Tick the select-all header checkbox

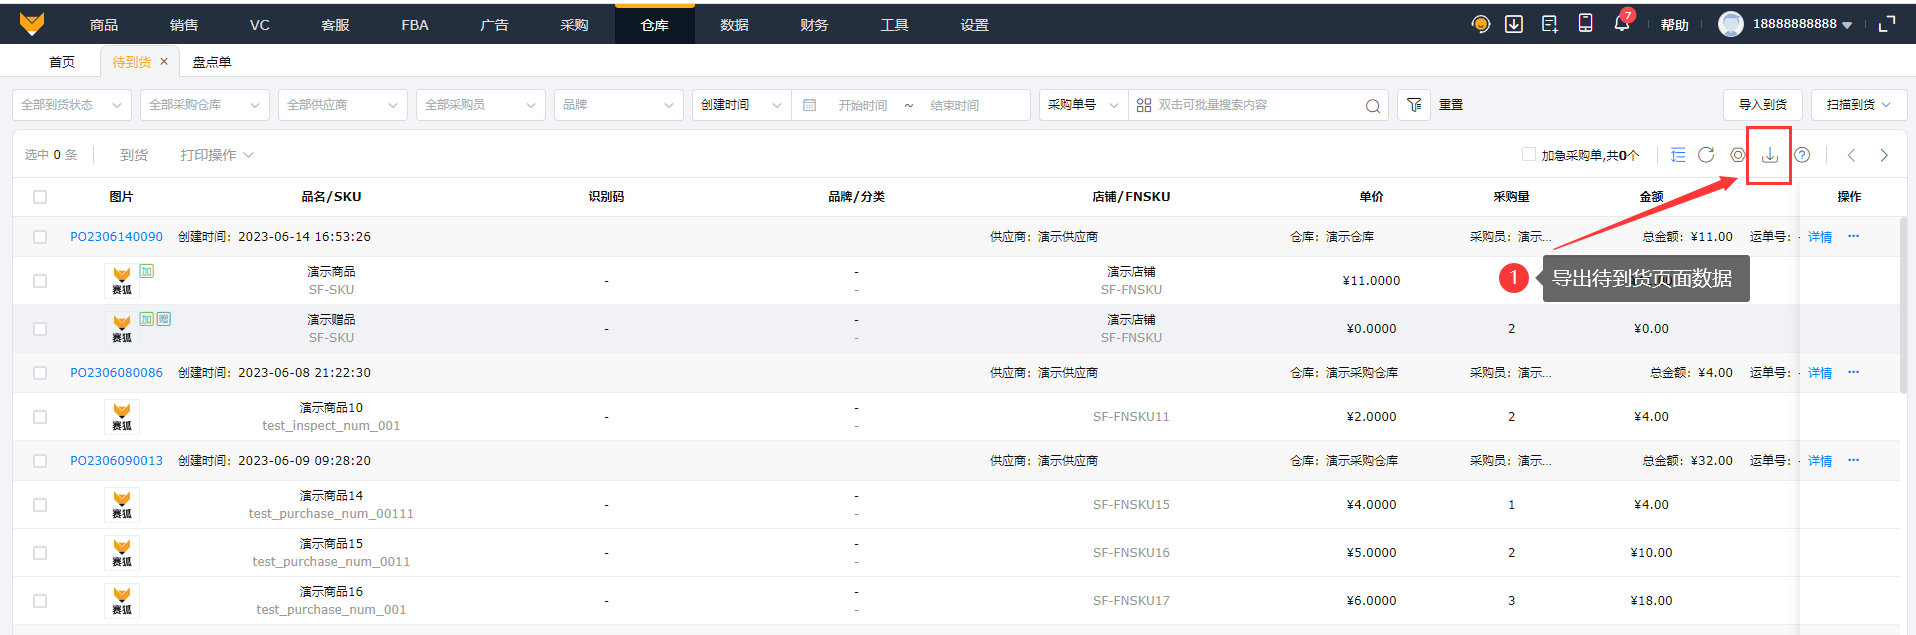(x=40, y=197)
